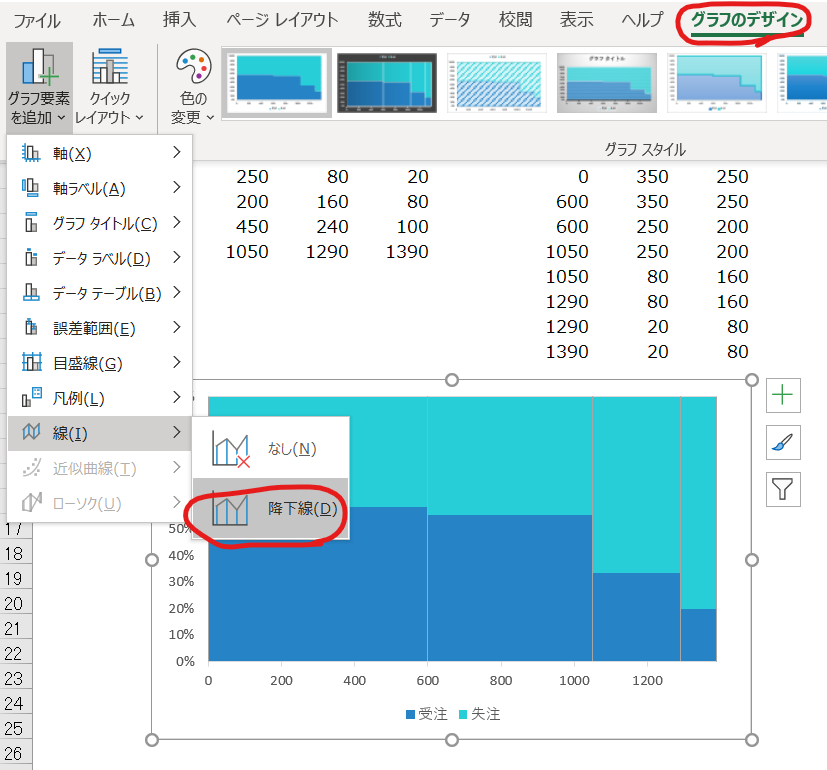Click the 受注 legend entry in chart

click(426, 714)
